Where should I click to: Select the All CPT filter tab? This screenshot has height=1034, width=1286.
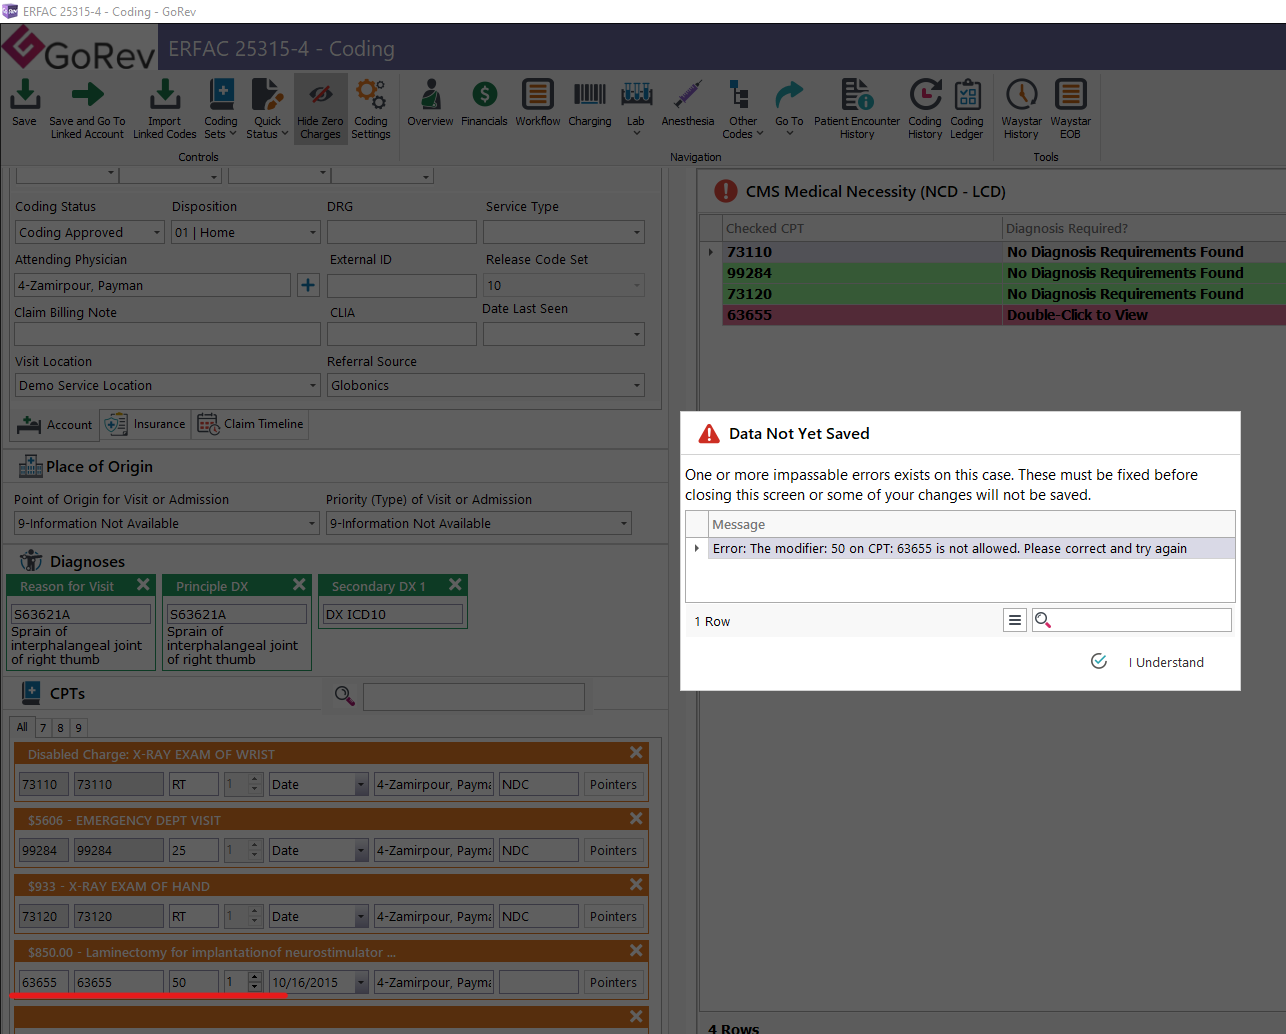(22, 727)
